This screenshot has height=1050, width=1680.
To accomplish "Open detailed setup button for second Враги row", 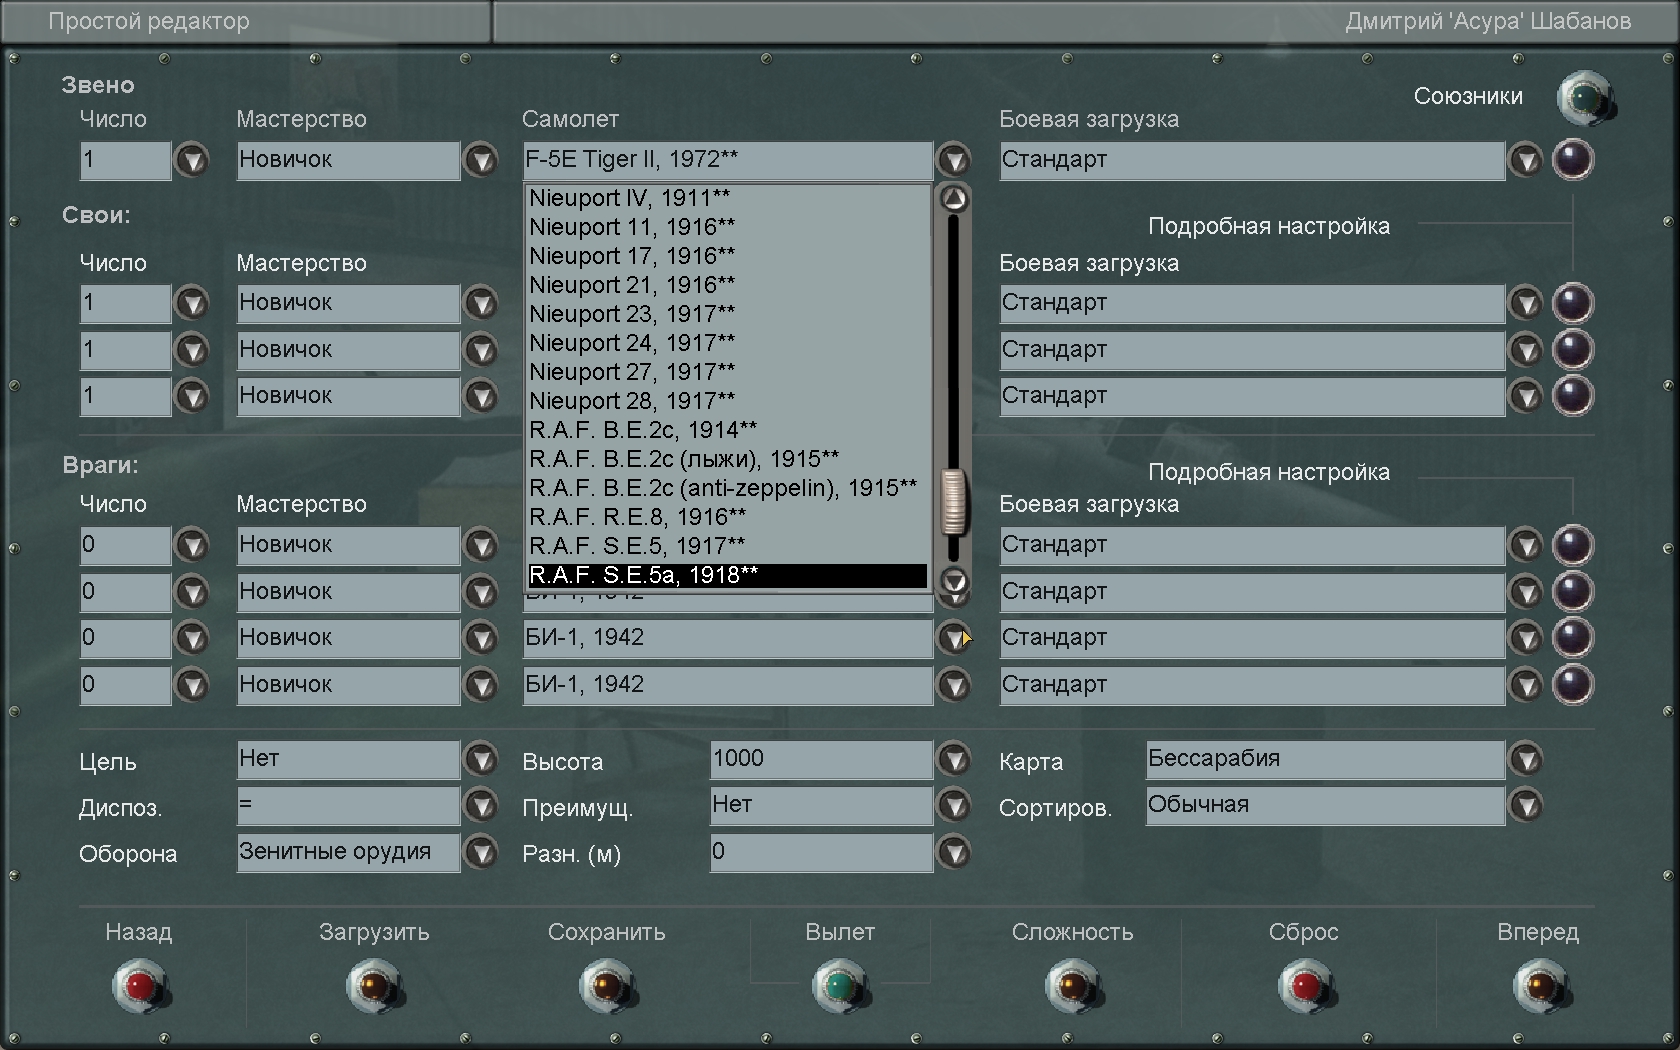I will coord(1573,592).
